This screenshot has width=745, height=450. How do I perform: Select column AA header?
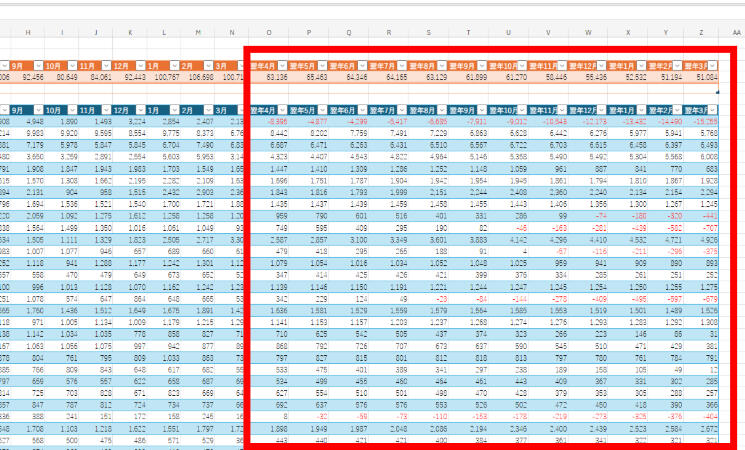[x=736, y=32]
